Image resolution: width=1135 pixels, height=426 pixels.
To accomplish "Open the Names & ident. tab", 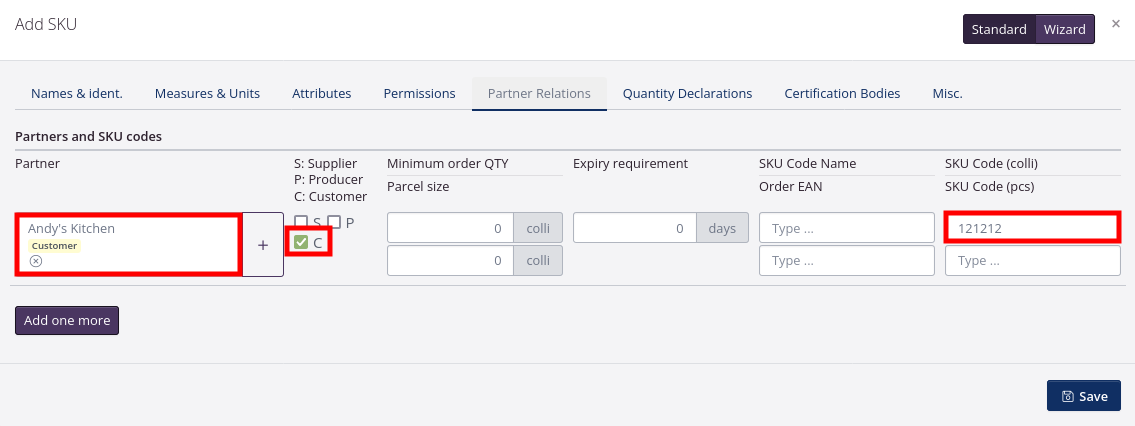I will tap(77, 93).
